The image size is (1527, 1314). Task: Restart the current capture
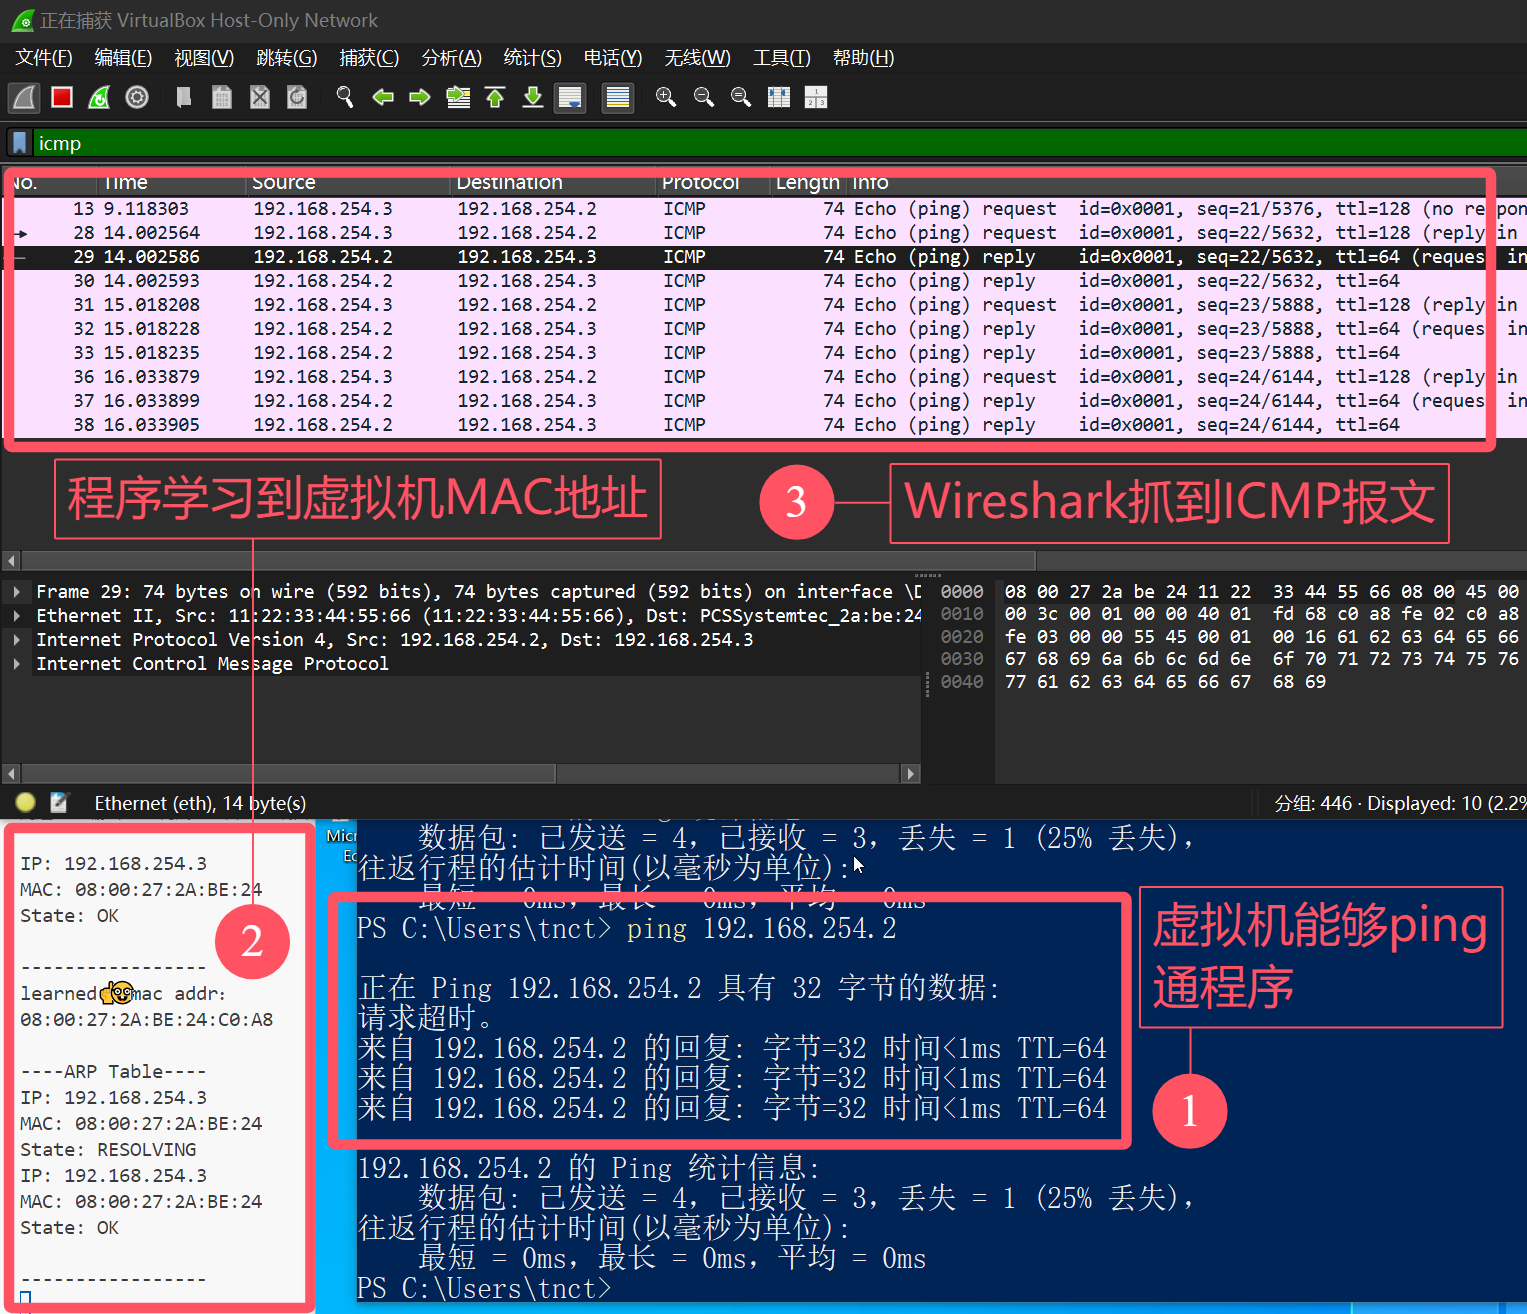point(99,97)
